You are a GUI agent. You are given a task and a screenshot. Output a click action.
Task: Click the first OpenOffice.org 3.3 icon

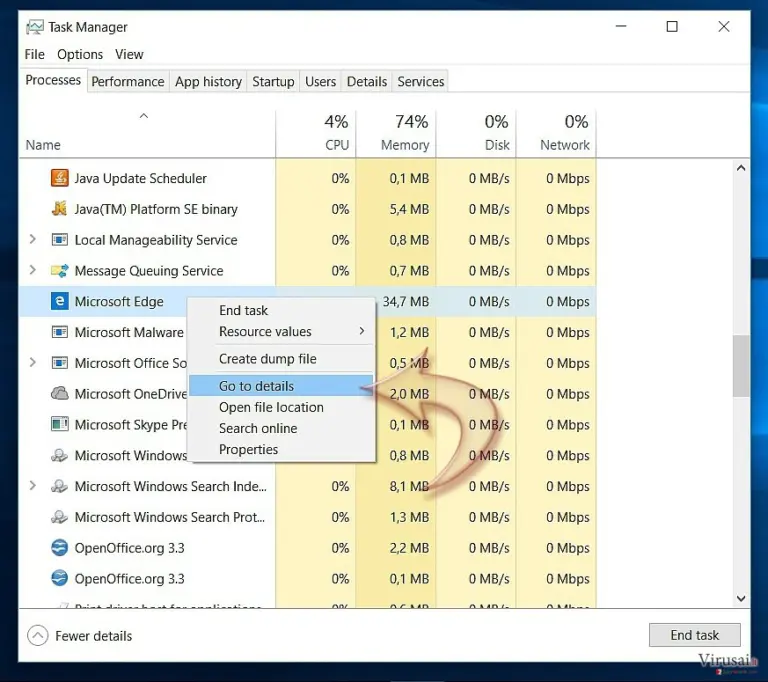pyautogui.click(x=59, y=548)
